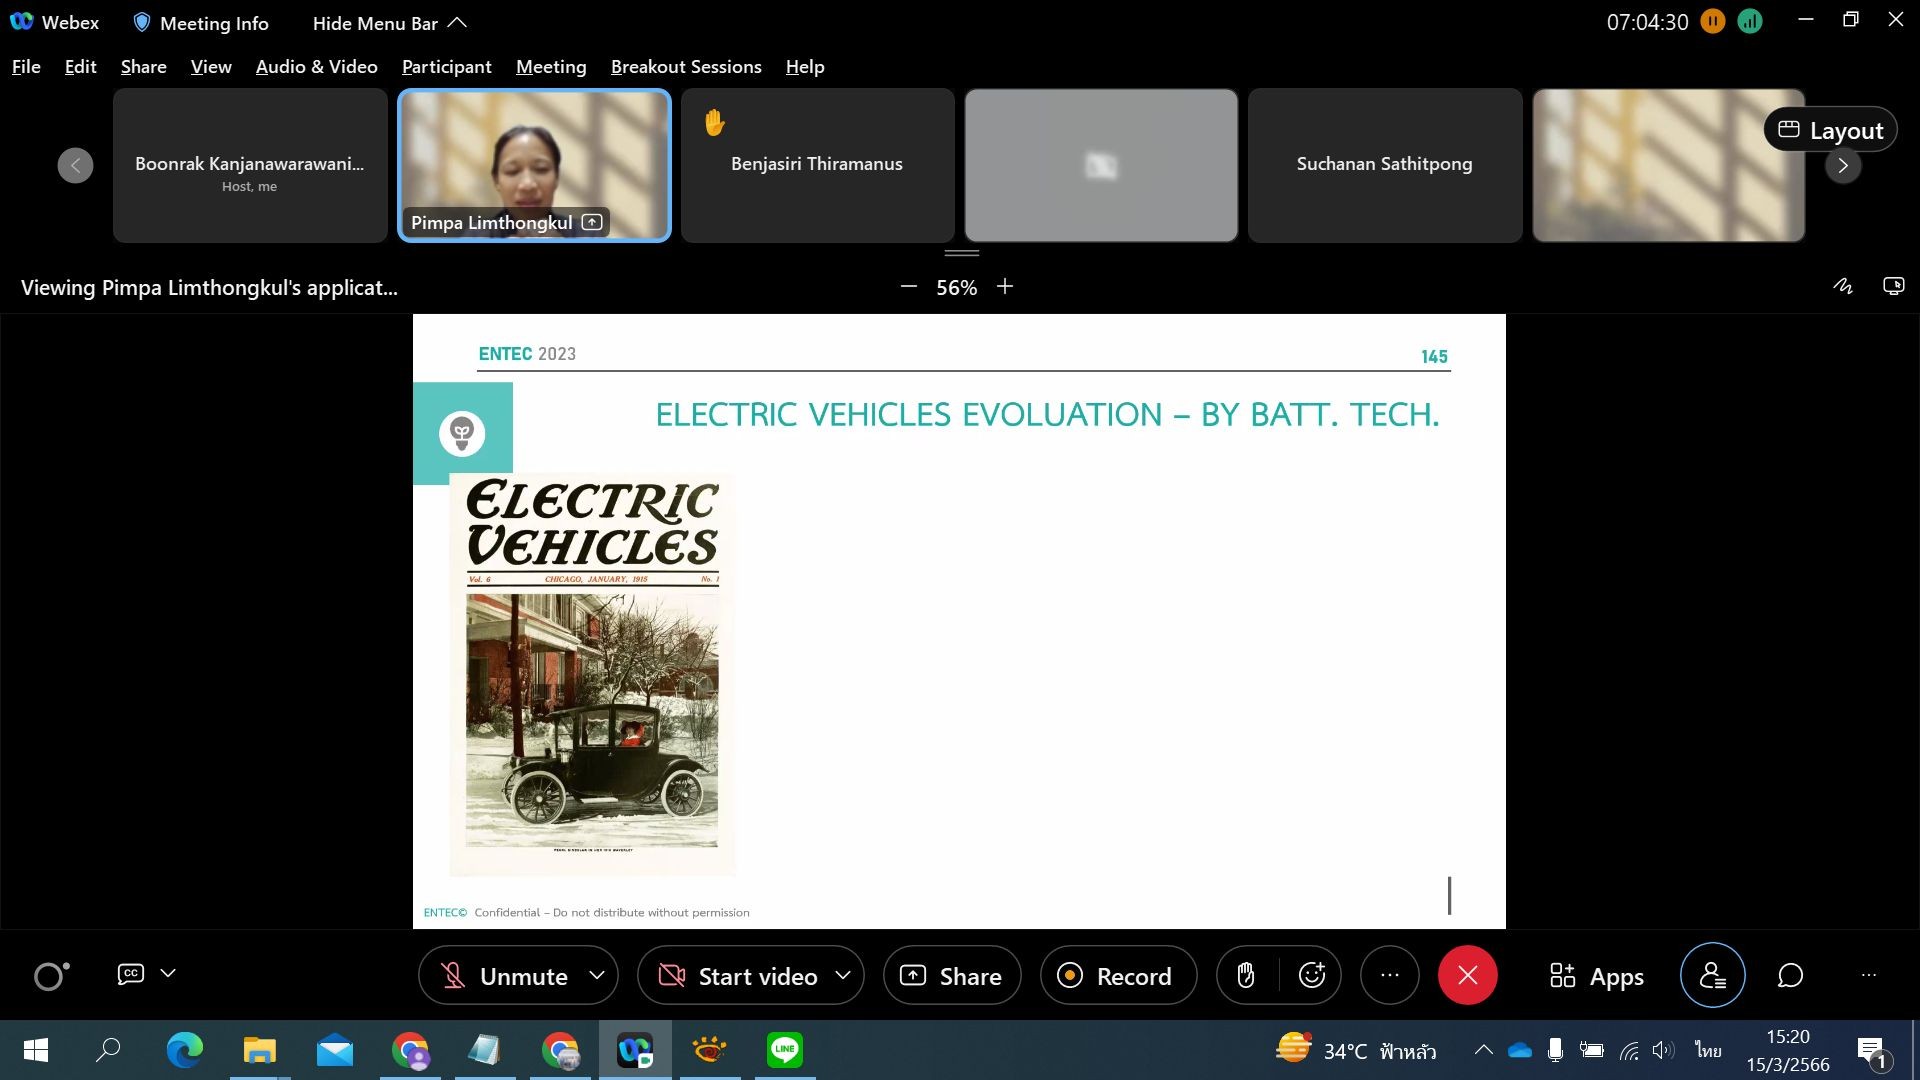Zoom in shared content with plus
Screen dimensions: 1920x1080
pos(1005,287)
